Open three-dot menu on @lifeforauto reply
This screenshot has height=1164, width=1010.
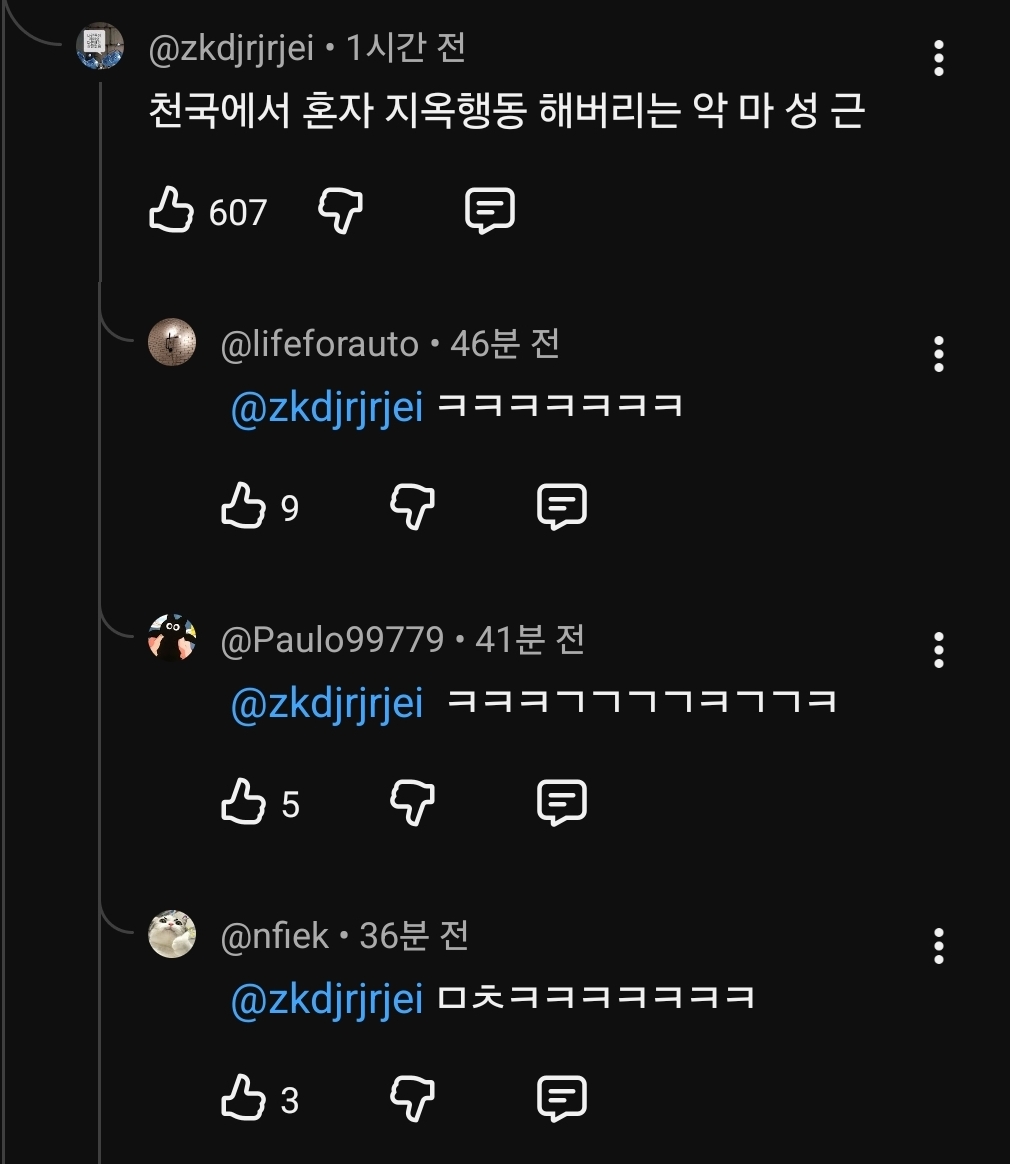pos(938,355)
